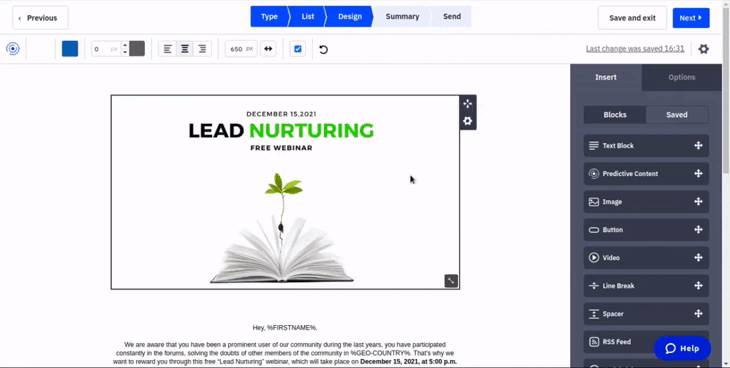This screenshot has height=368, width=730.
Task: Decrease border width with down stepper arrow
Action: [x=125, y=52]
